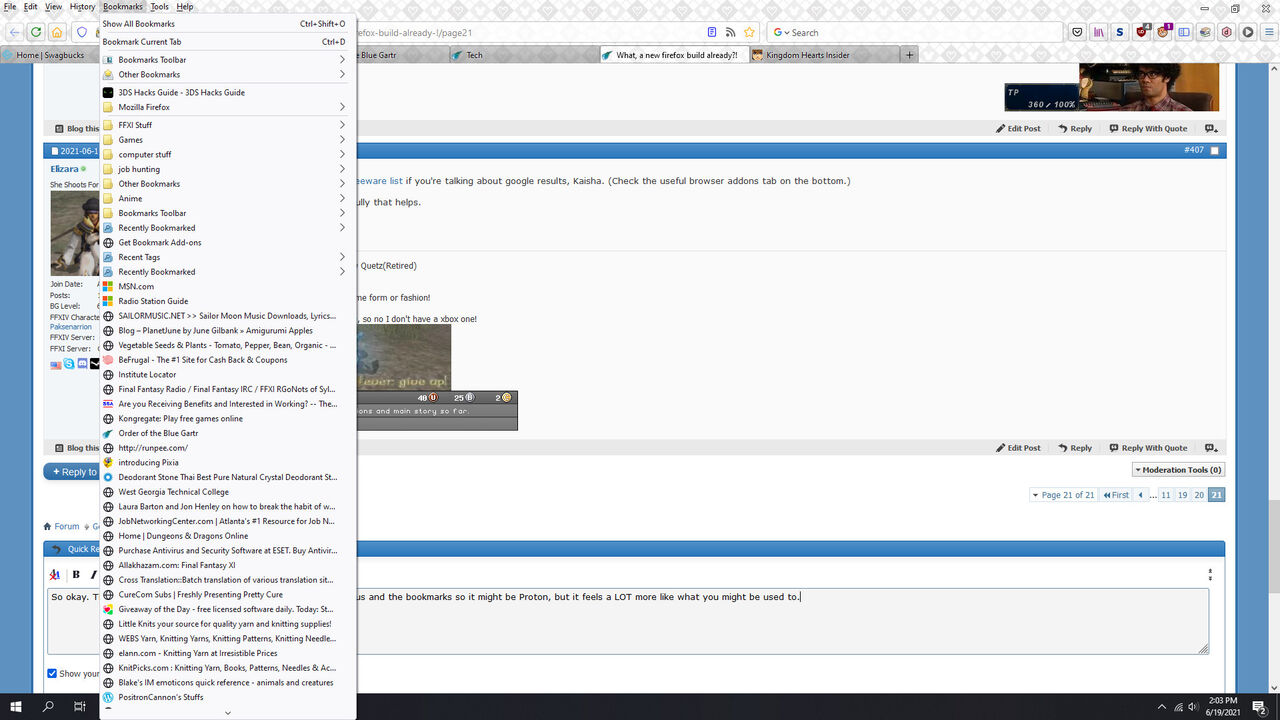1280x720 pixels.
Task: Go to the Firefox Home button
Action: tap(57, 32)
